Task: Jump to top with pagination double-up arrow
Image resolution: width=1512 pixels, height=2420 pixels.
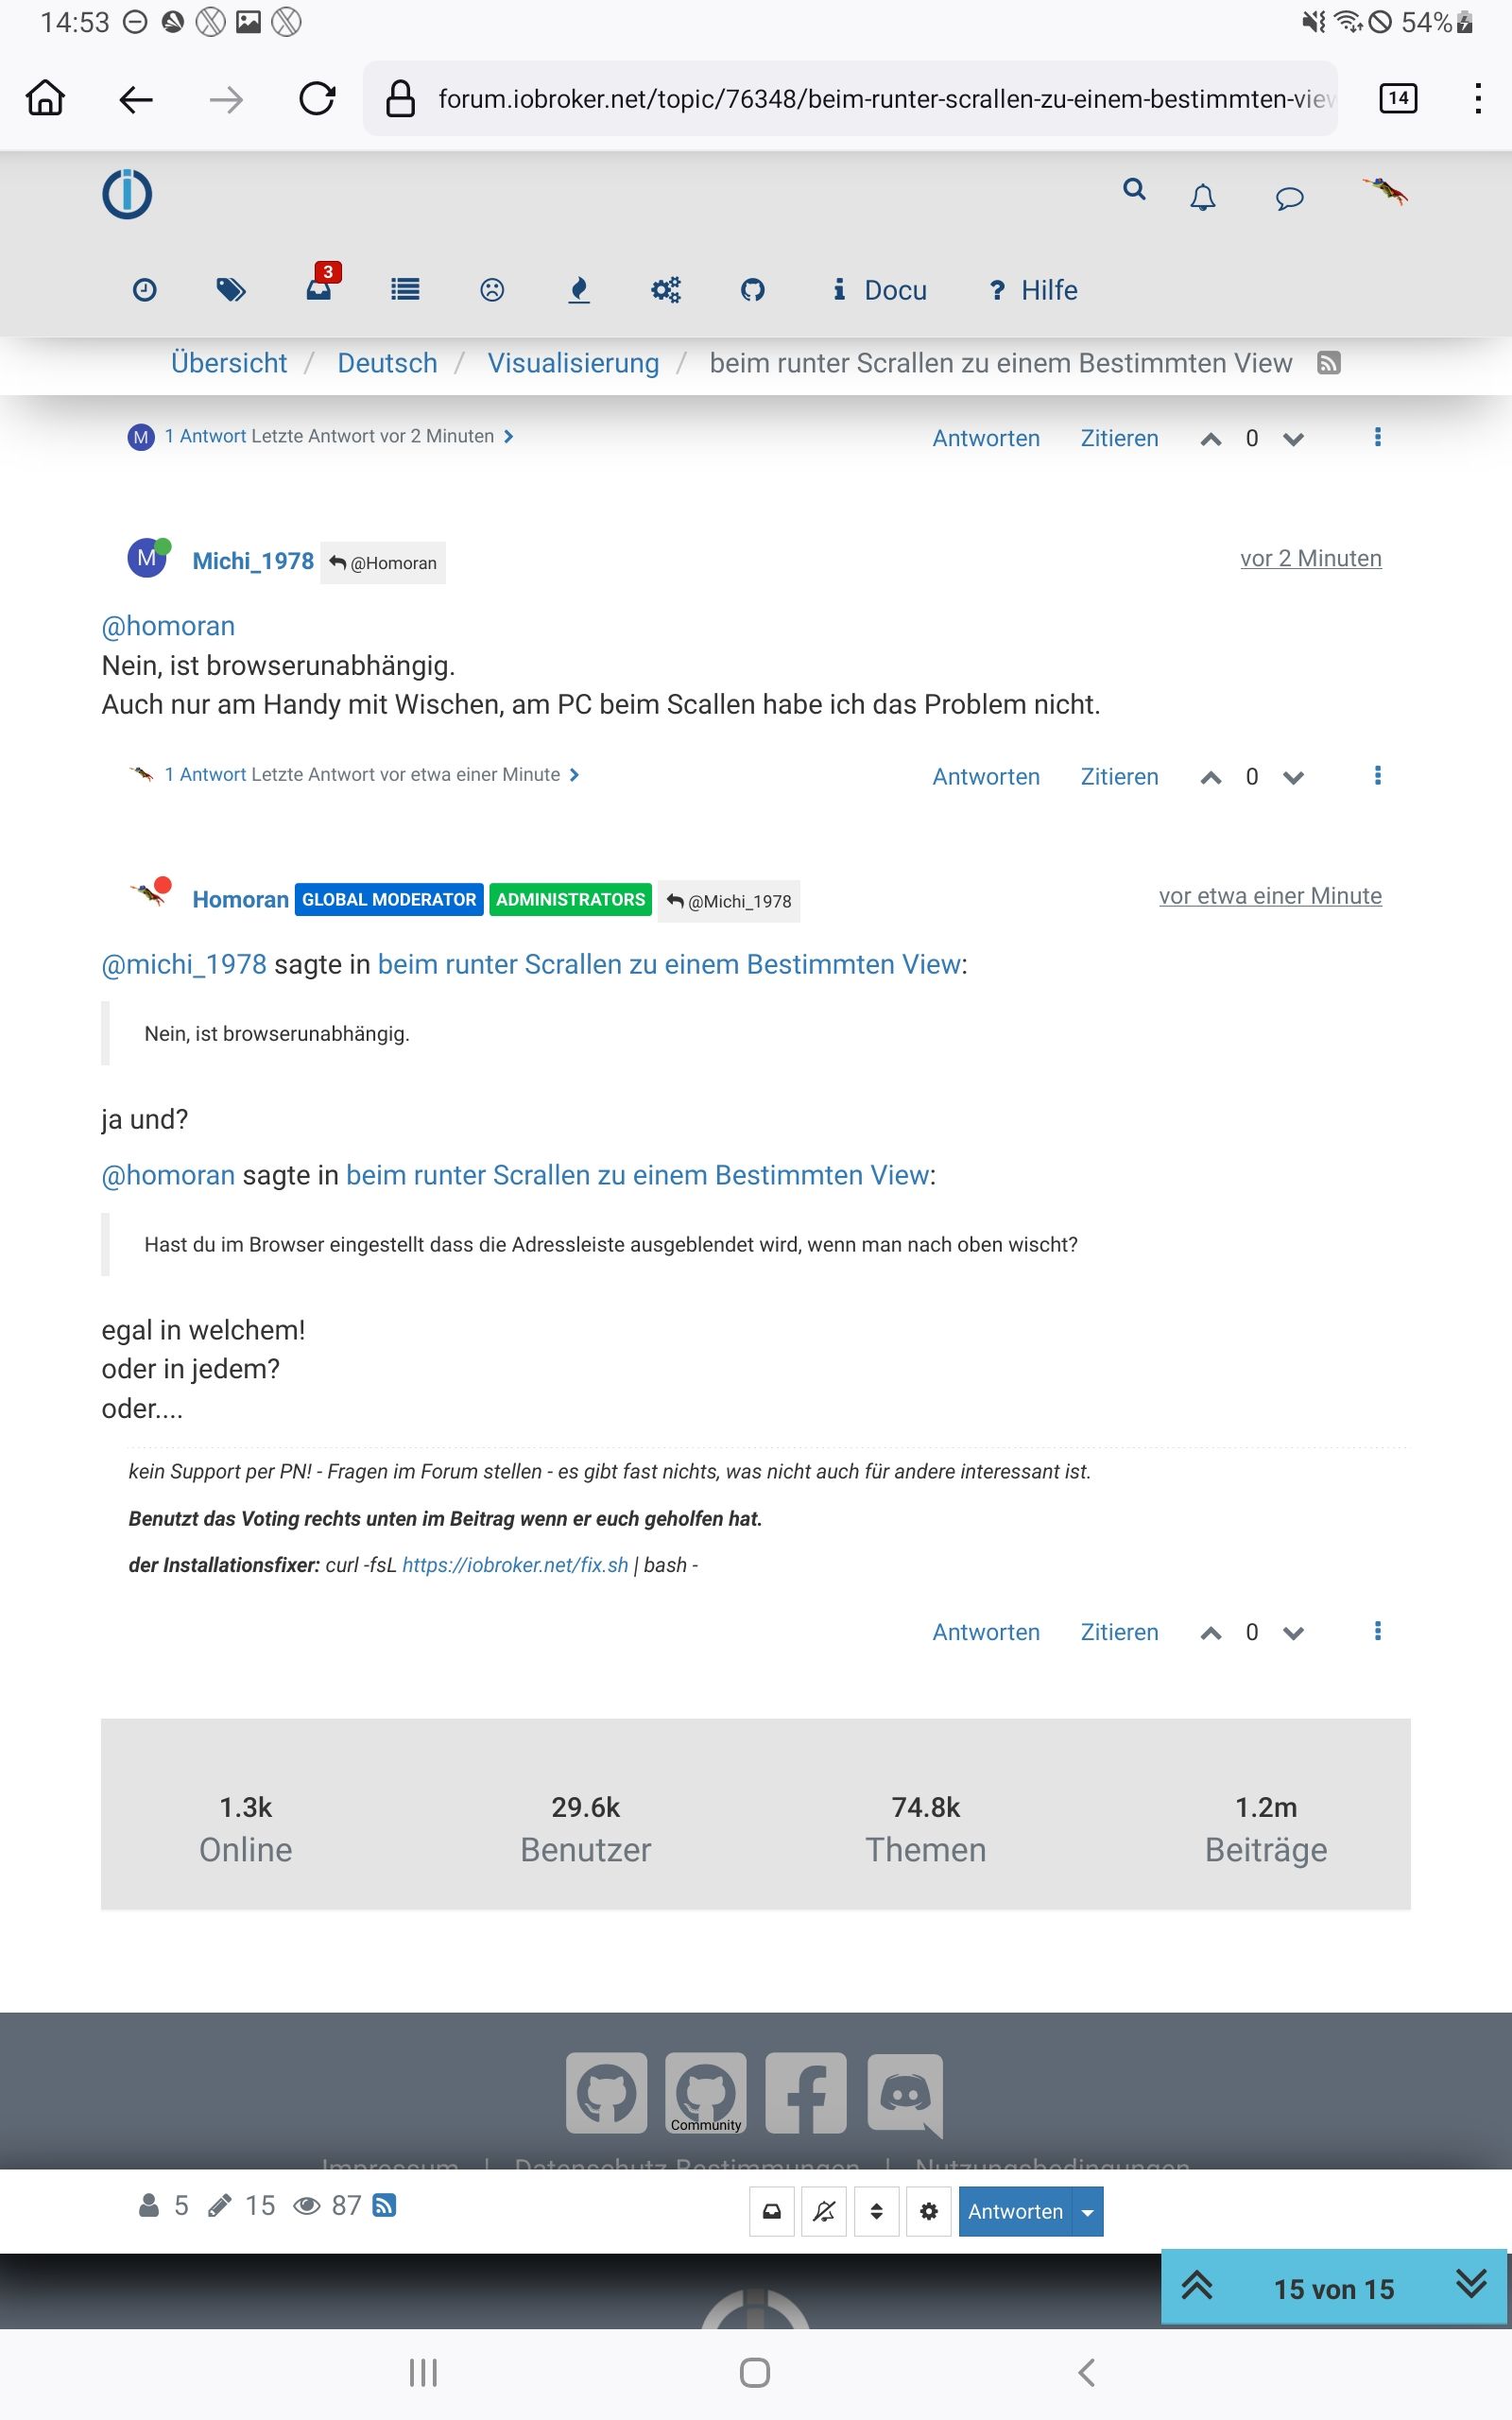Action: click(x=1197, y=2287)
